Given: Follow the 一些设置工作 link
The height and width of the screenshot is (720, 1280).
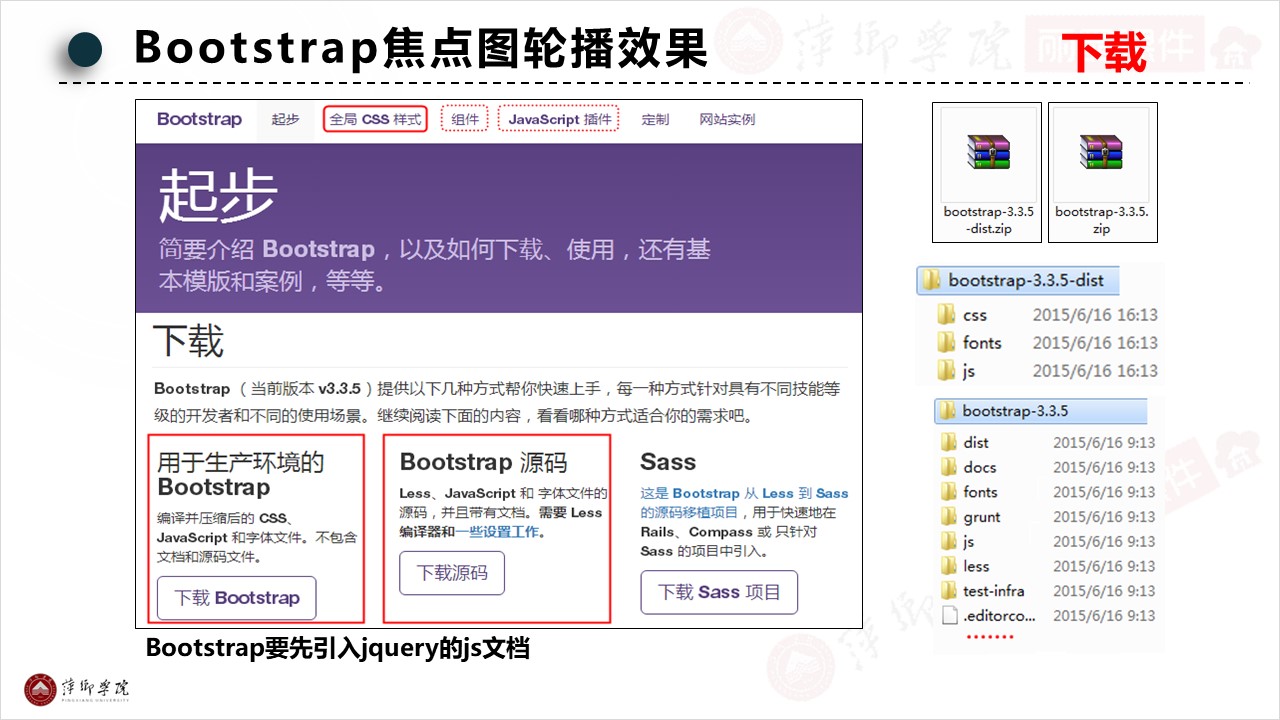Looking at the screenshot, I should pyautogui.click(x=498, y=532).
